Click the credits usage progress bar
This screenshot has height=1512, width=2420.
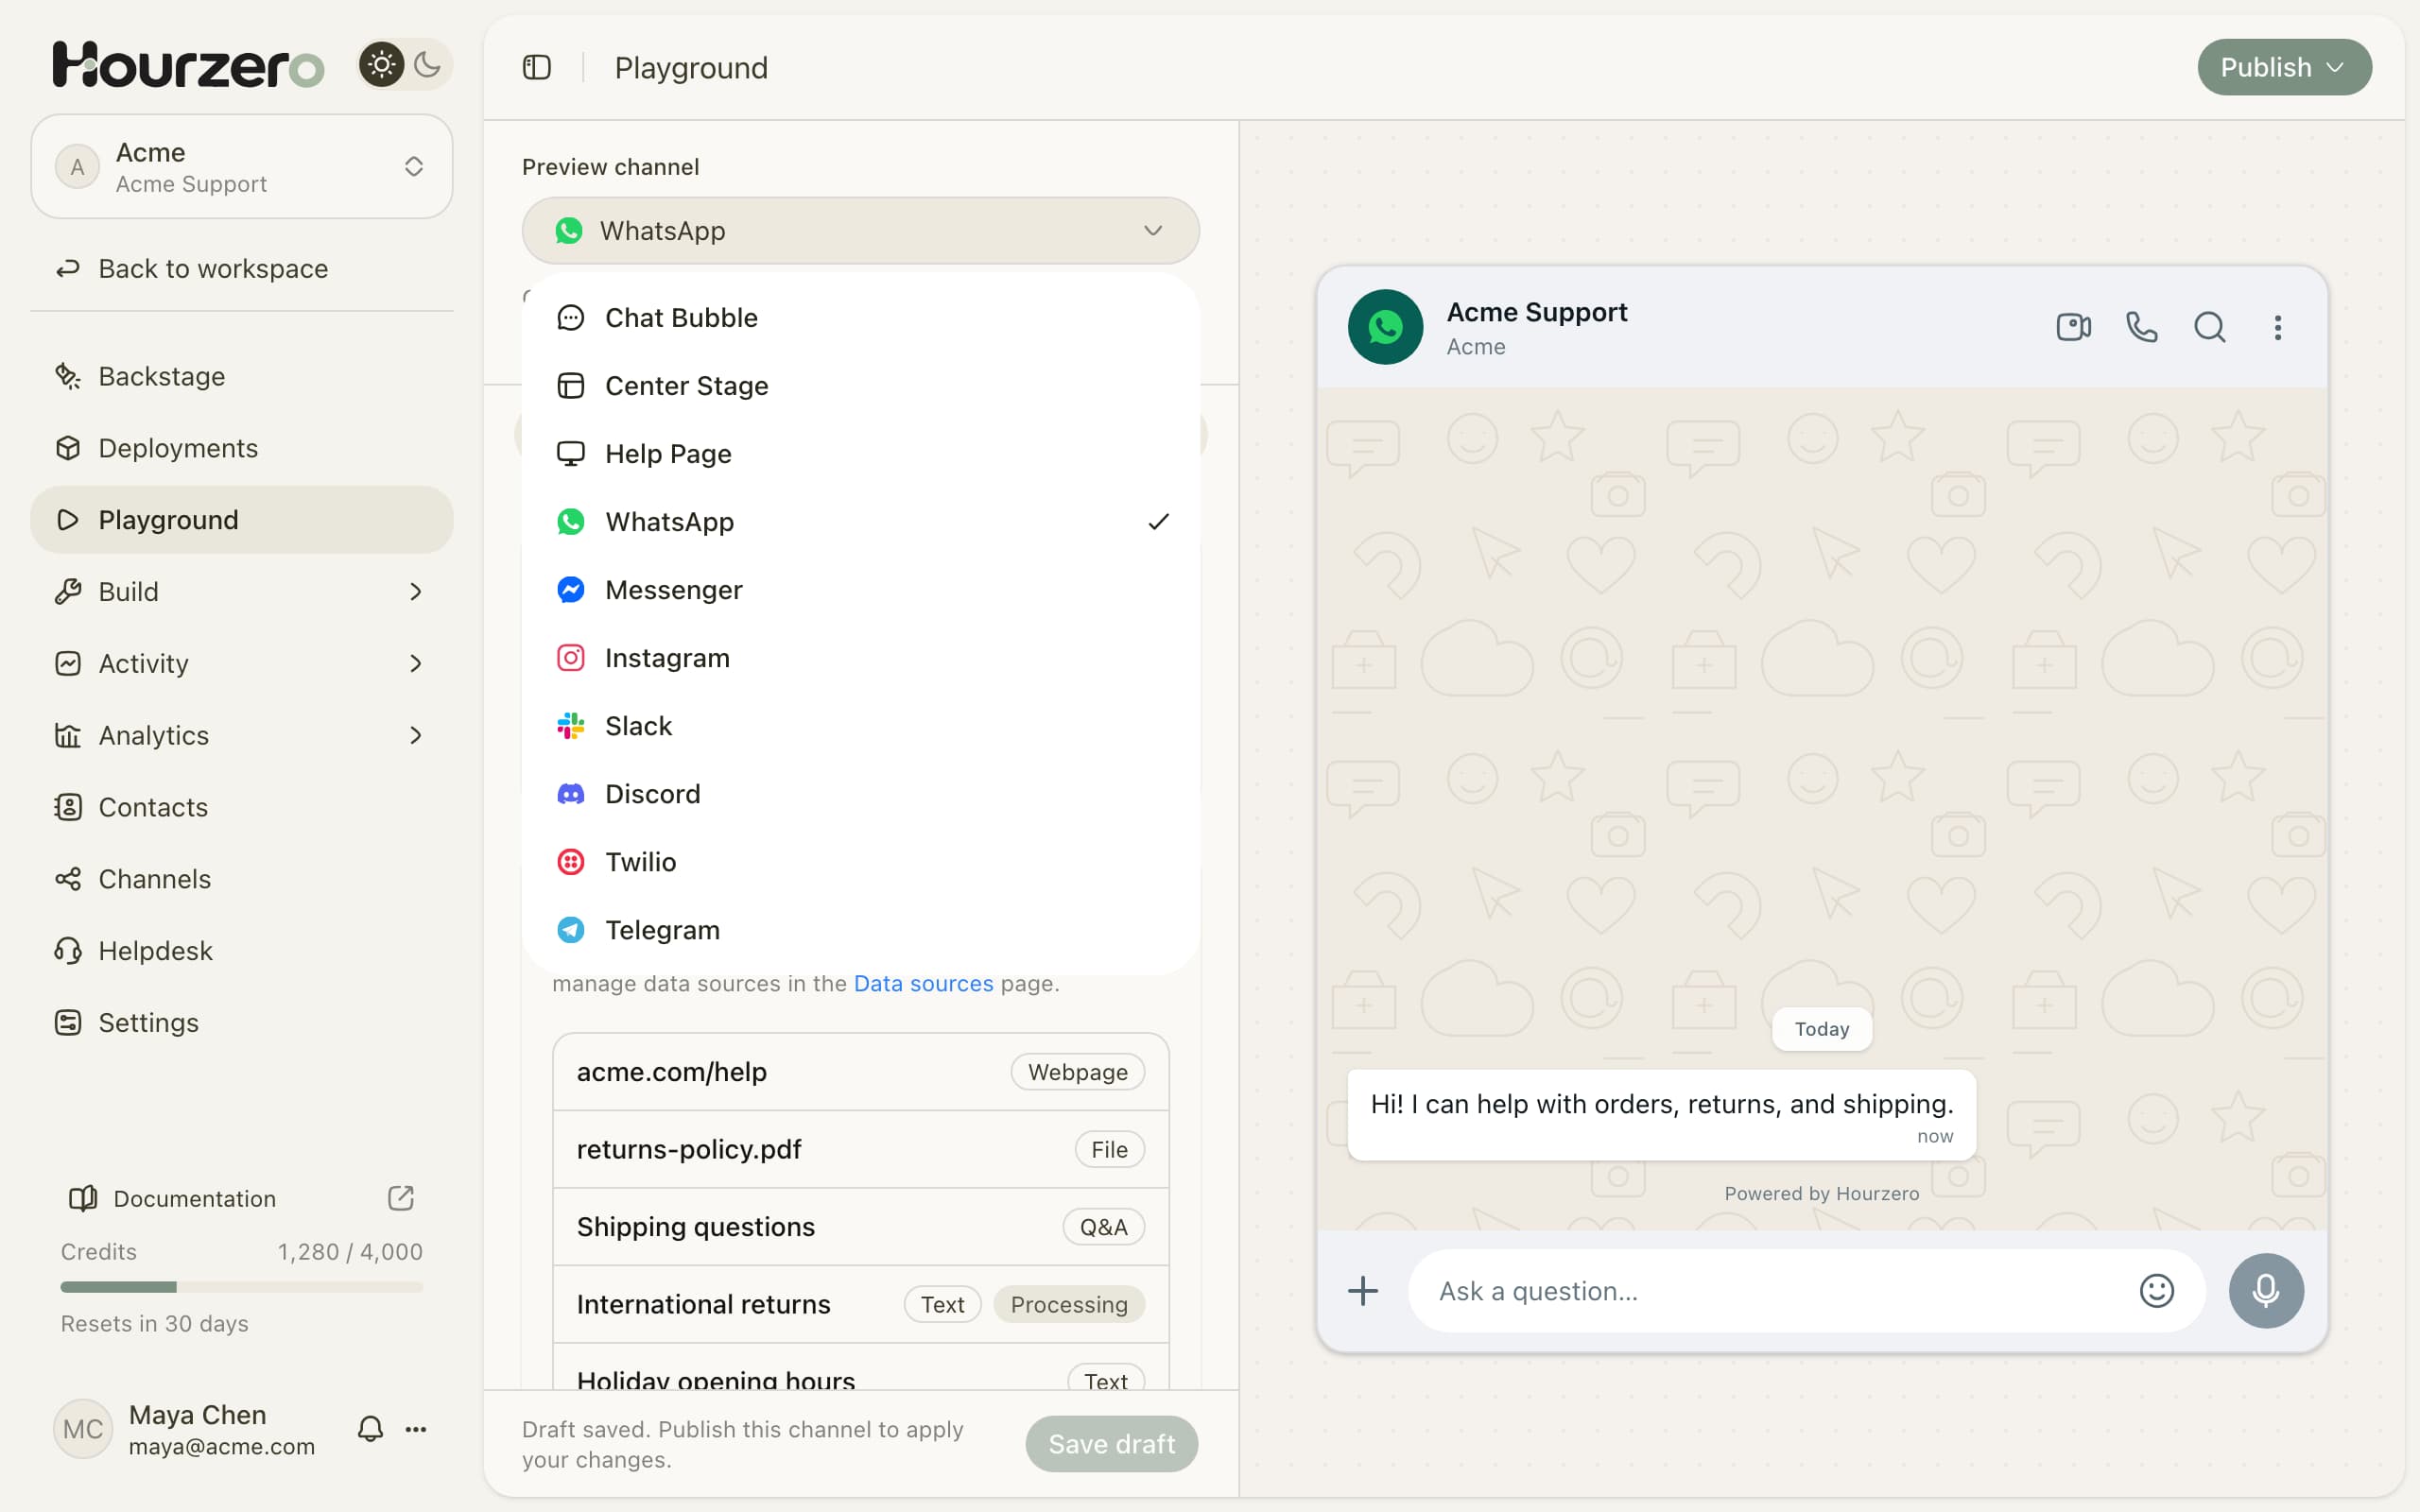tap(242, 1287)
